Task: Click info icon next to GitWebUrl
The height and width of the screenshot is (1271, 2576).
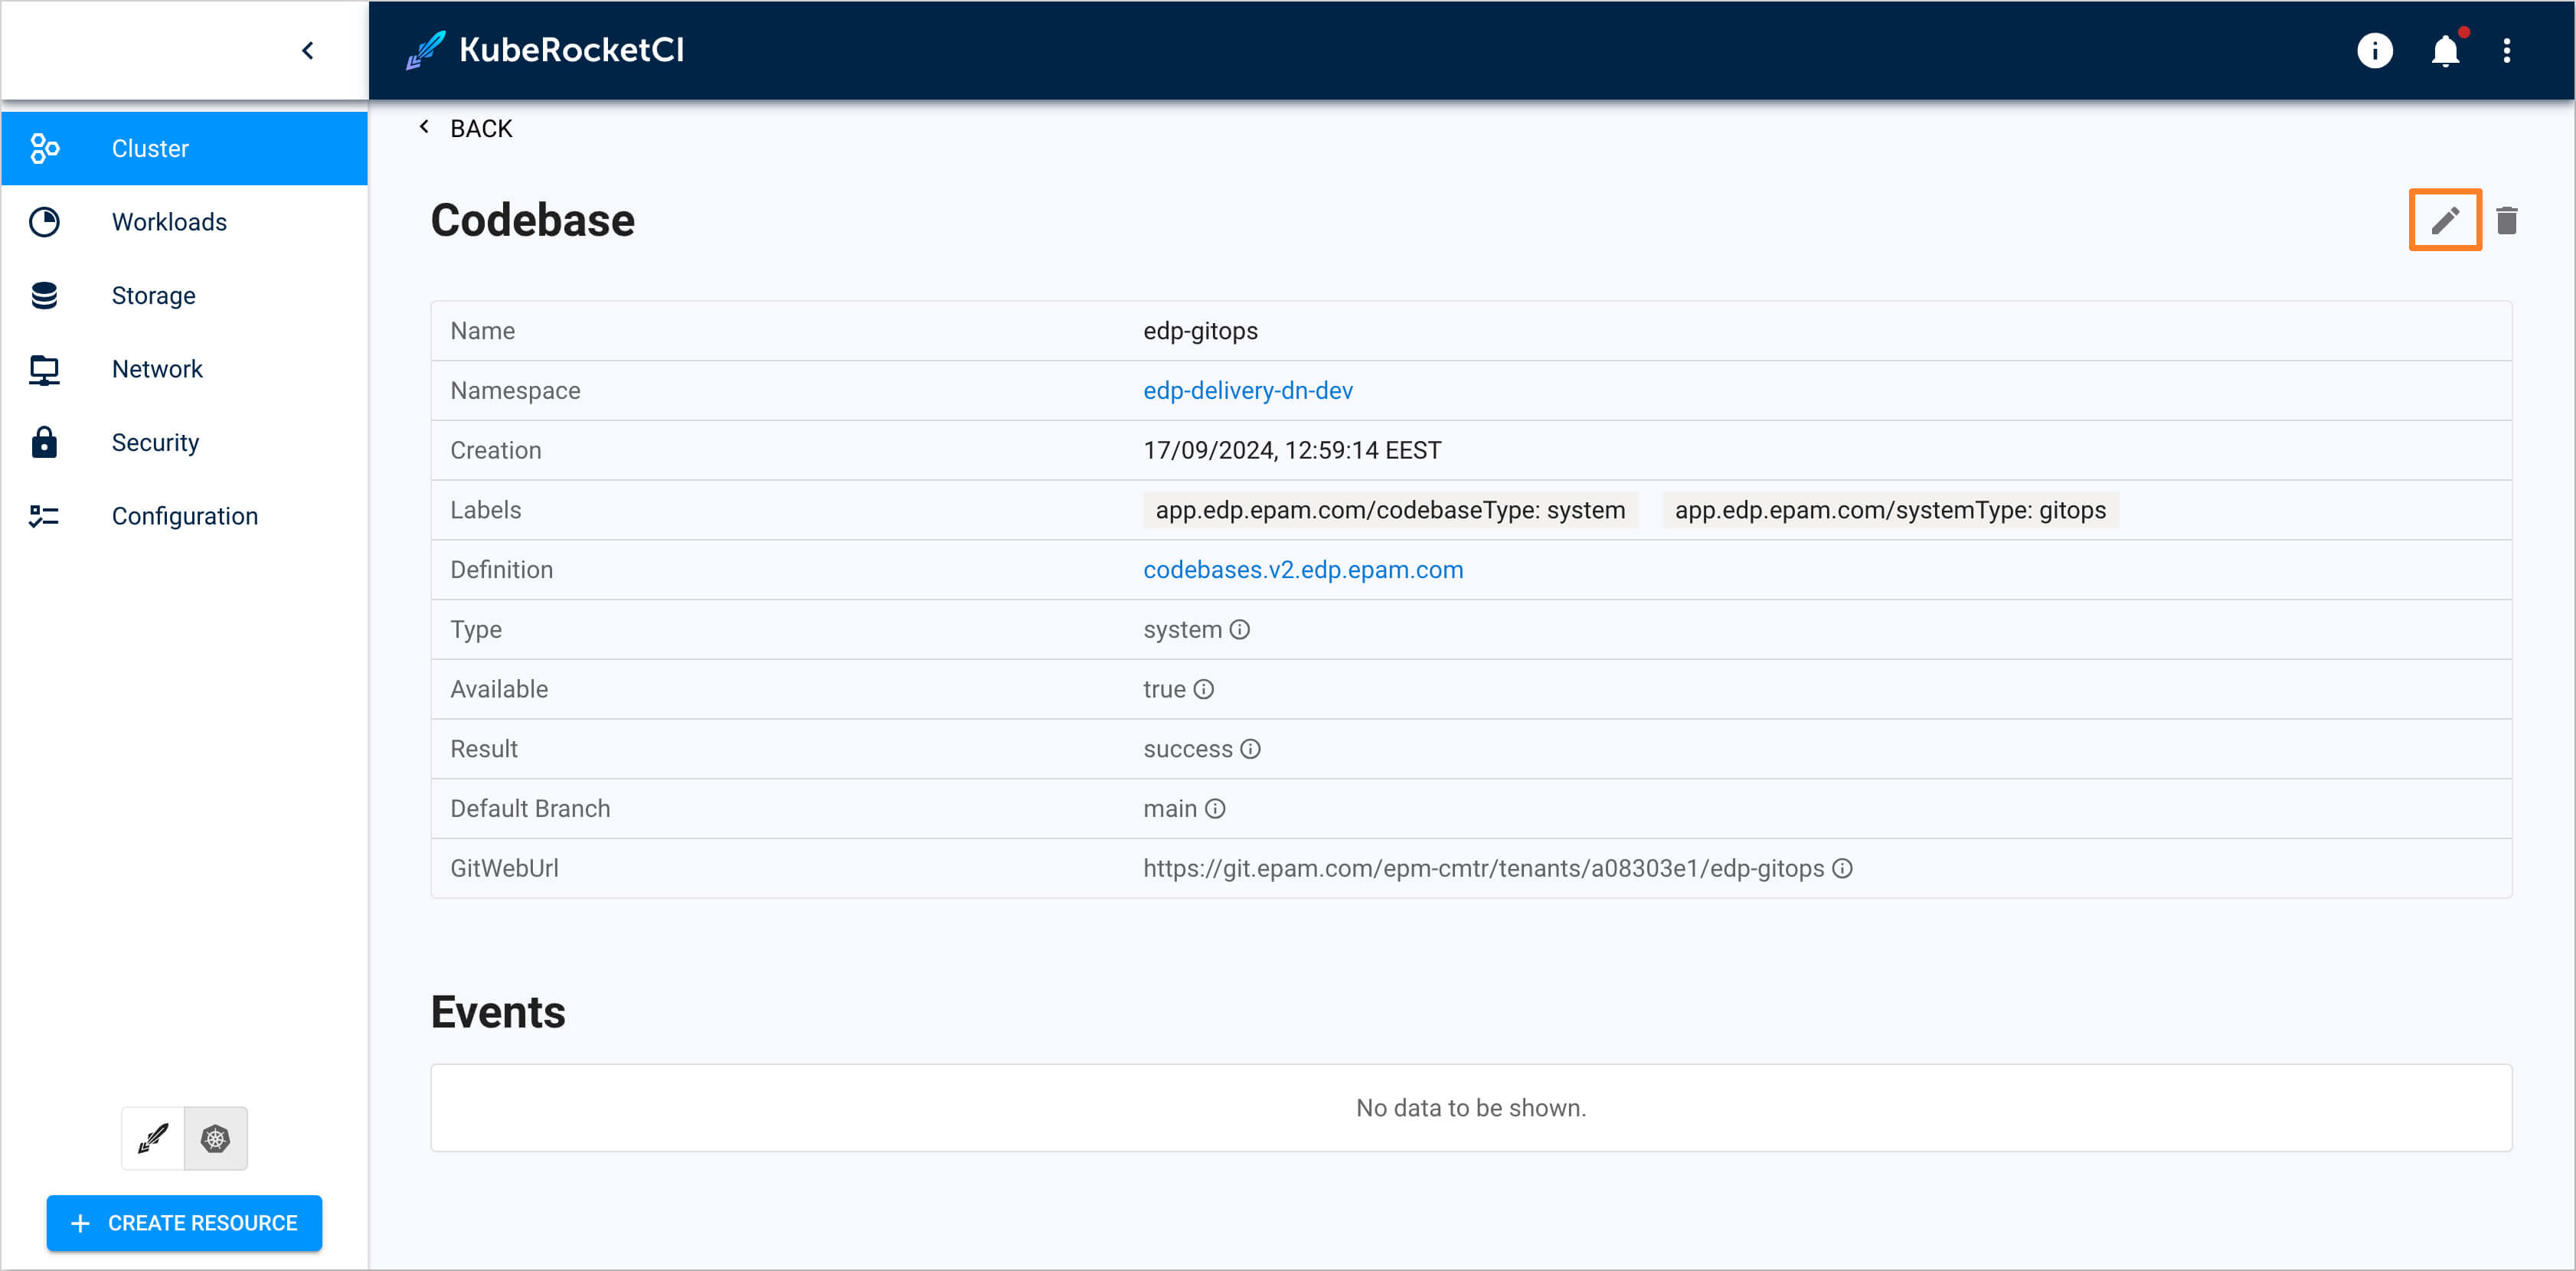Action: [1842, 868]
